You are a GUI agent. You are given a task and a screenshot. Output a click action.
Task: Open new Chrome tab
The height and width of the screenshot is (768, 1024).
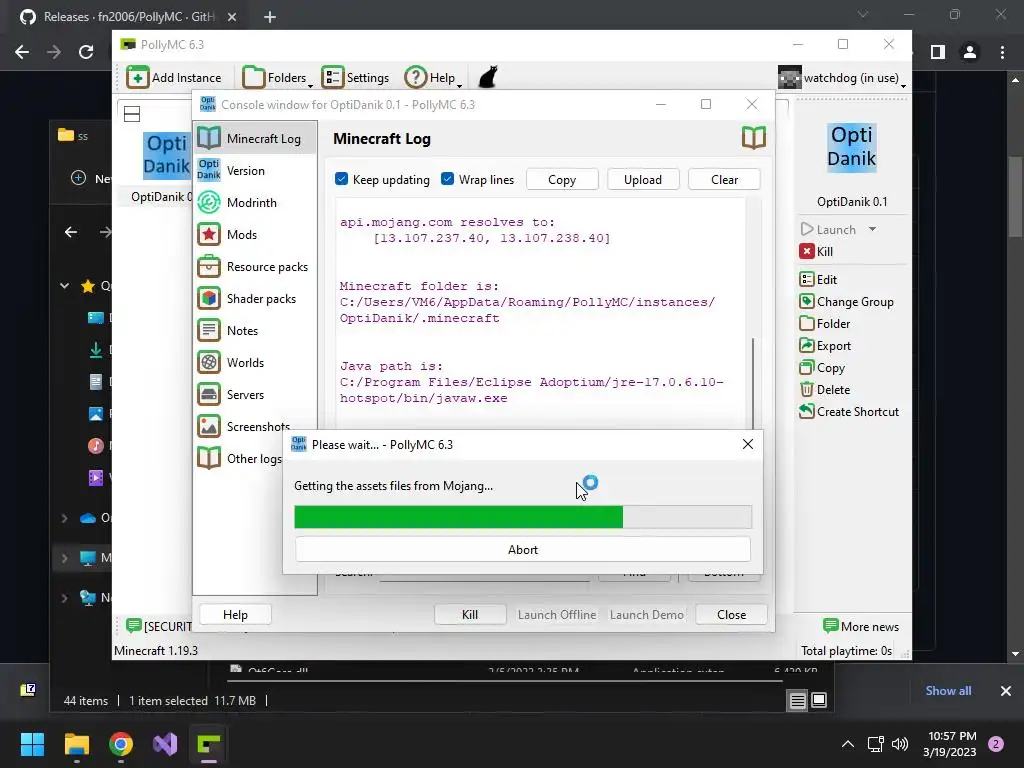click(x=270, y=17)
